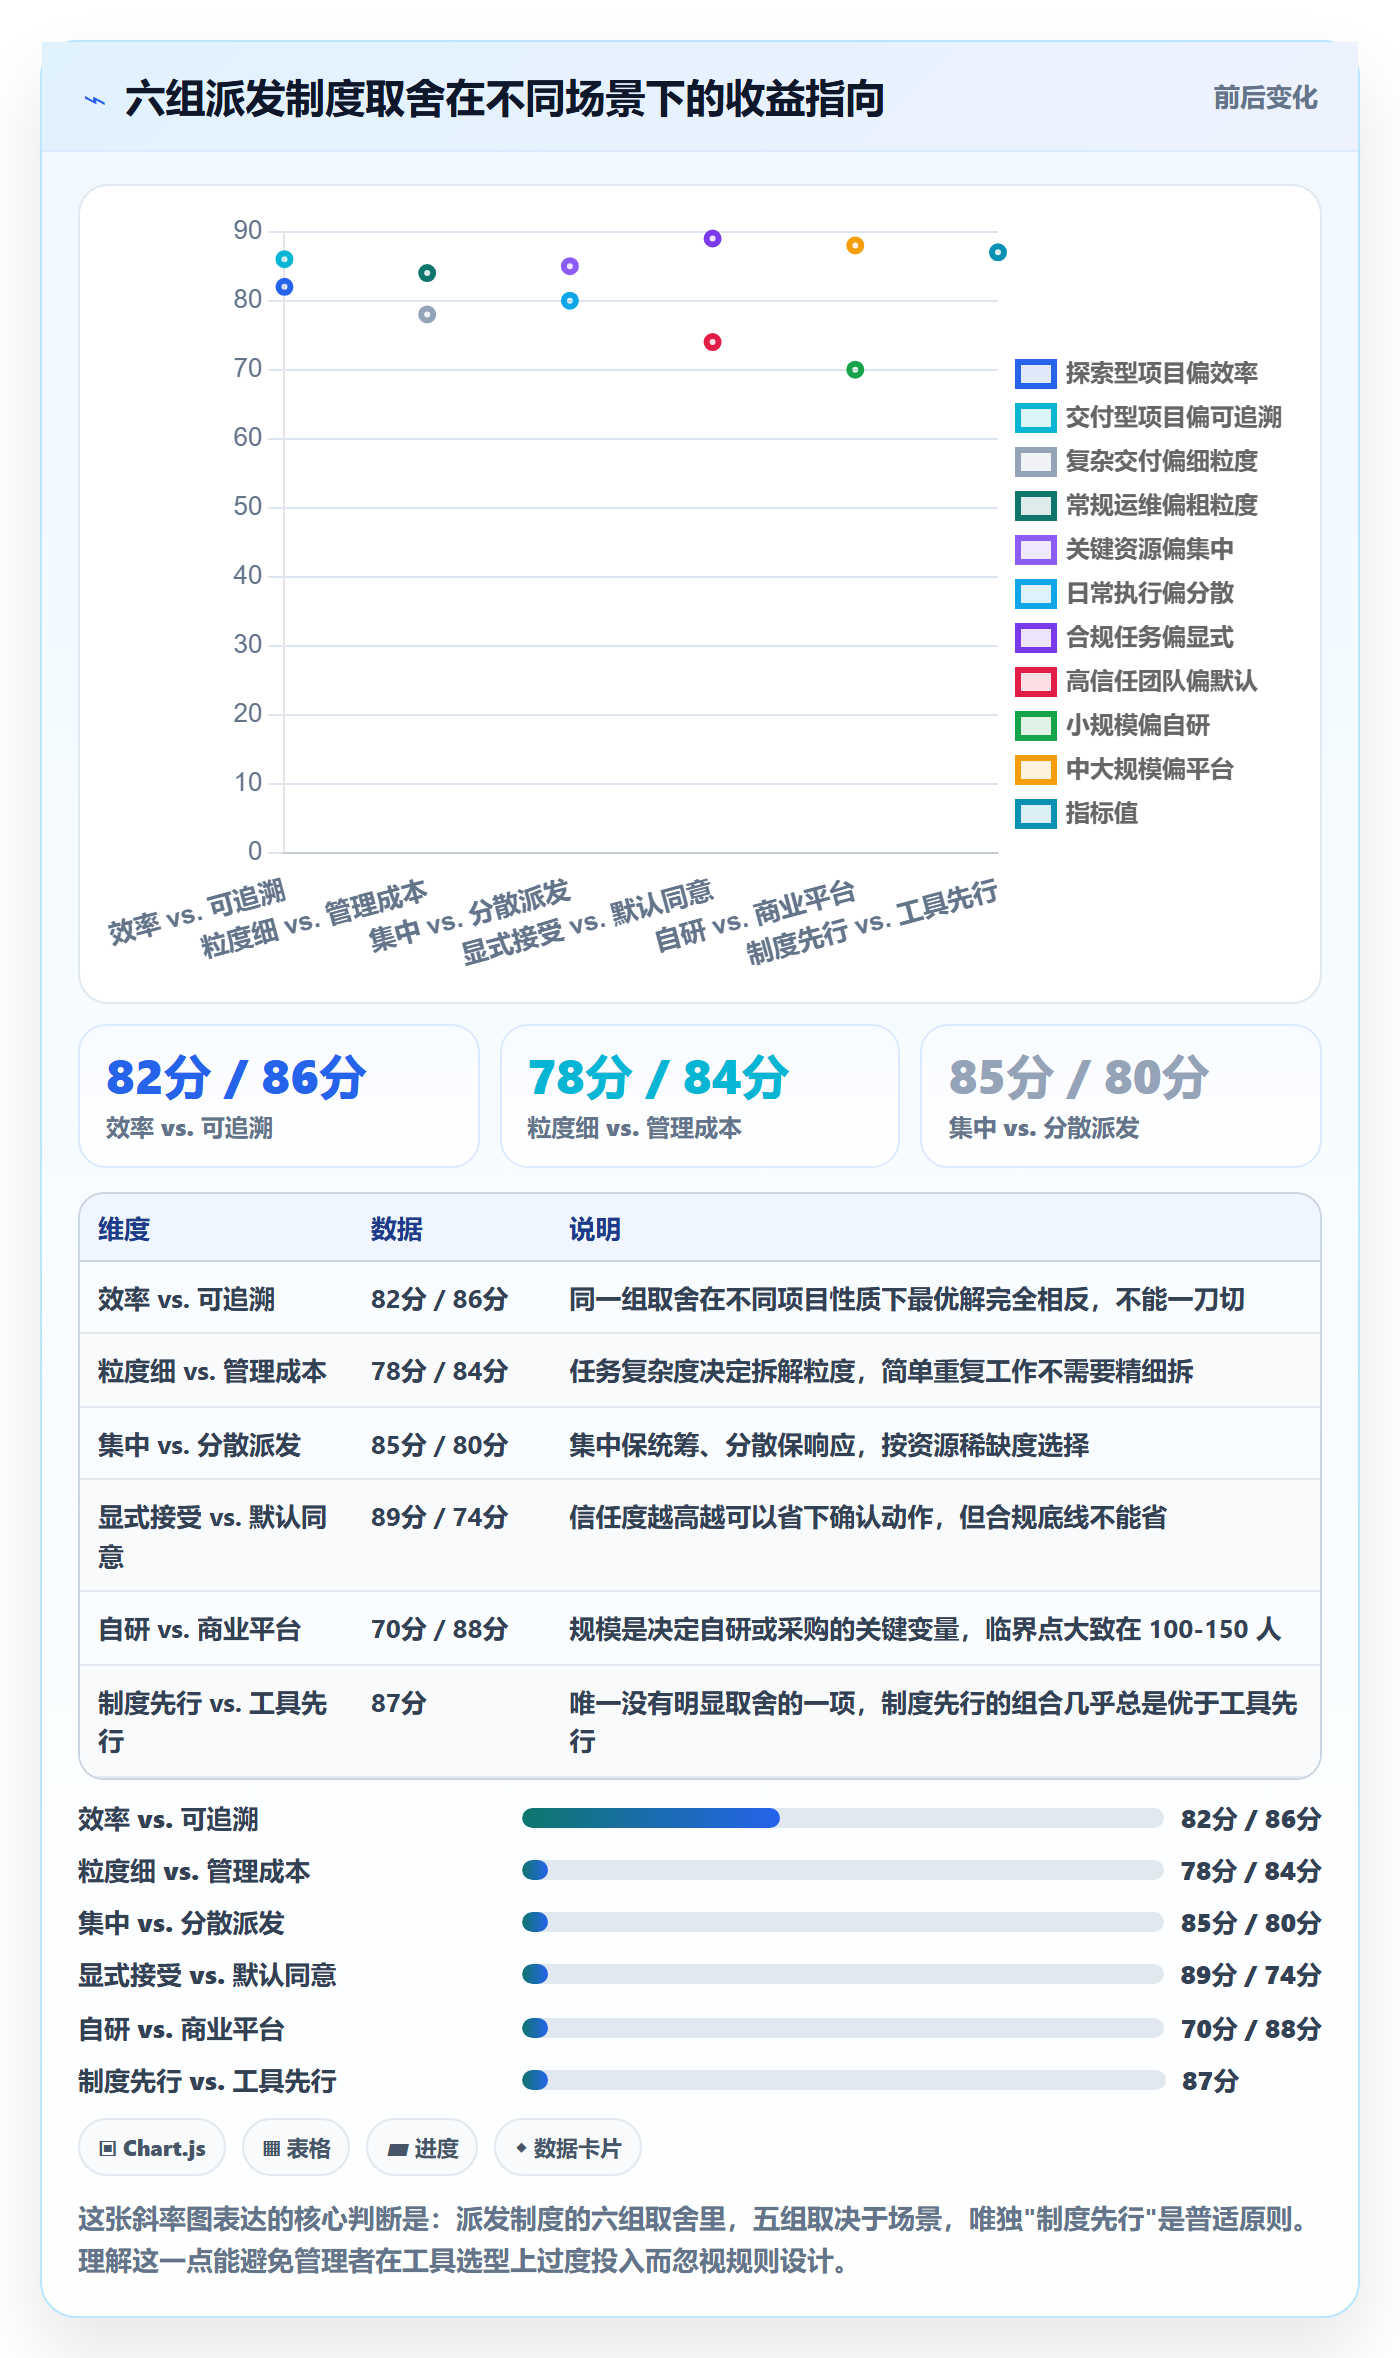The image size is (1400, 2358).
Task: Click the green data point at 70
Action: coord(855,370)
